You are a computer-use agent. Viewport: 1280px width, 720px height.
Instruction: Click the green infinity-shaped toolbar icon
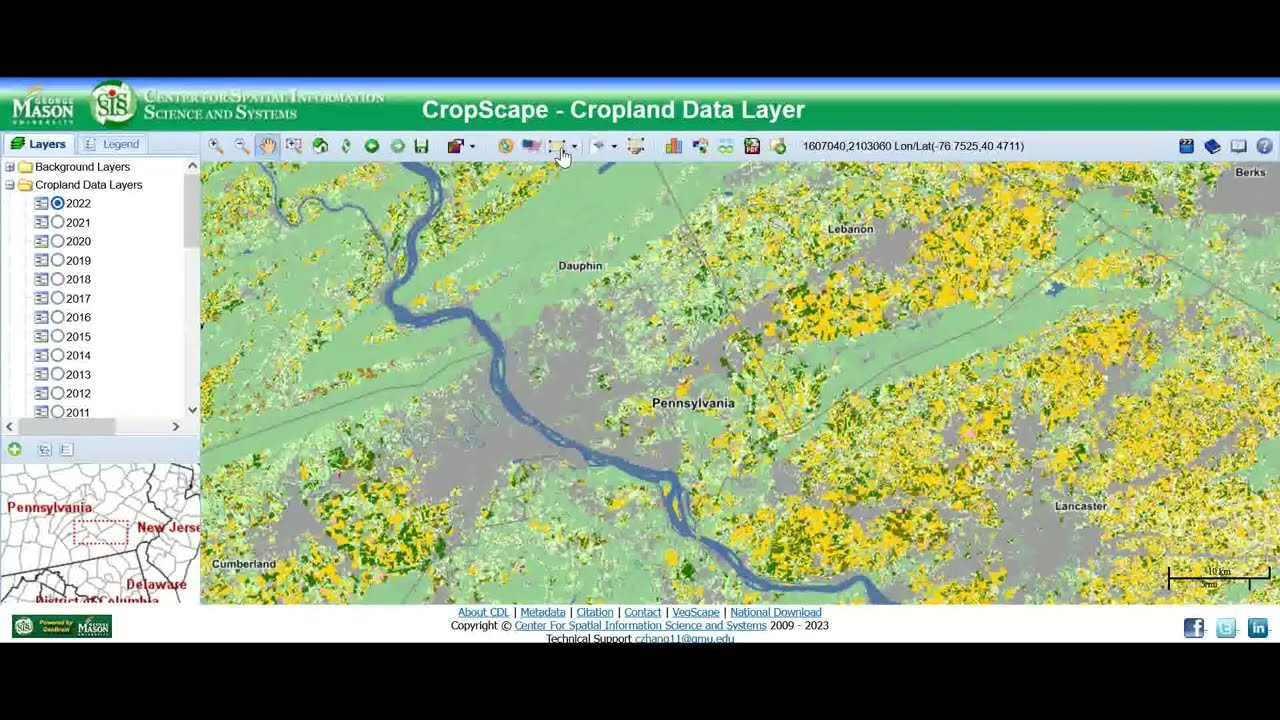(x=726, y=146)
